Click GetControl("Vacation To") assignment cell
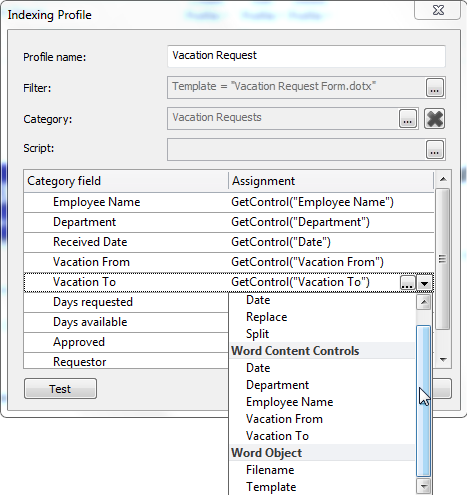This screenshot has height=495, width=467. [314, 282]
